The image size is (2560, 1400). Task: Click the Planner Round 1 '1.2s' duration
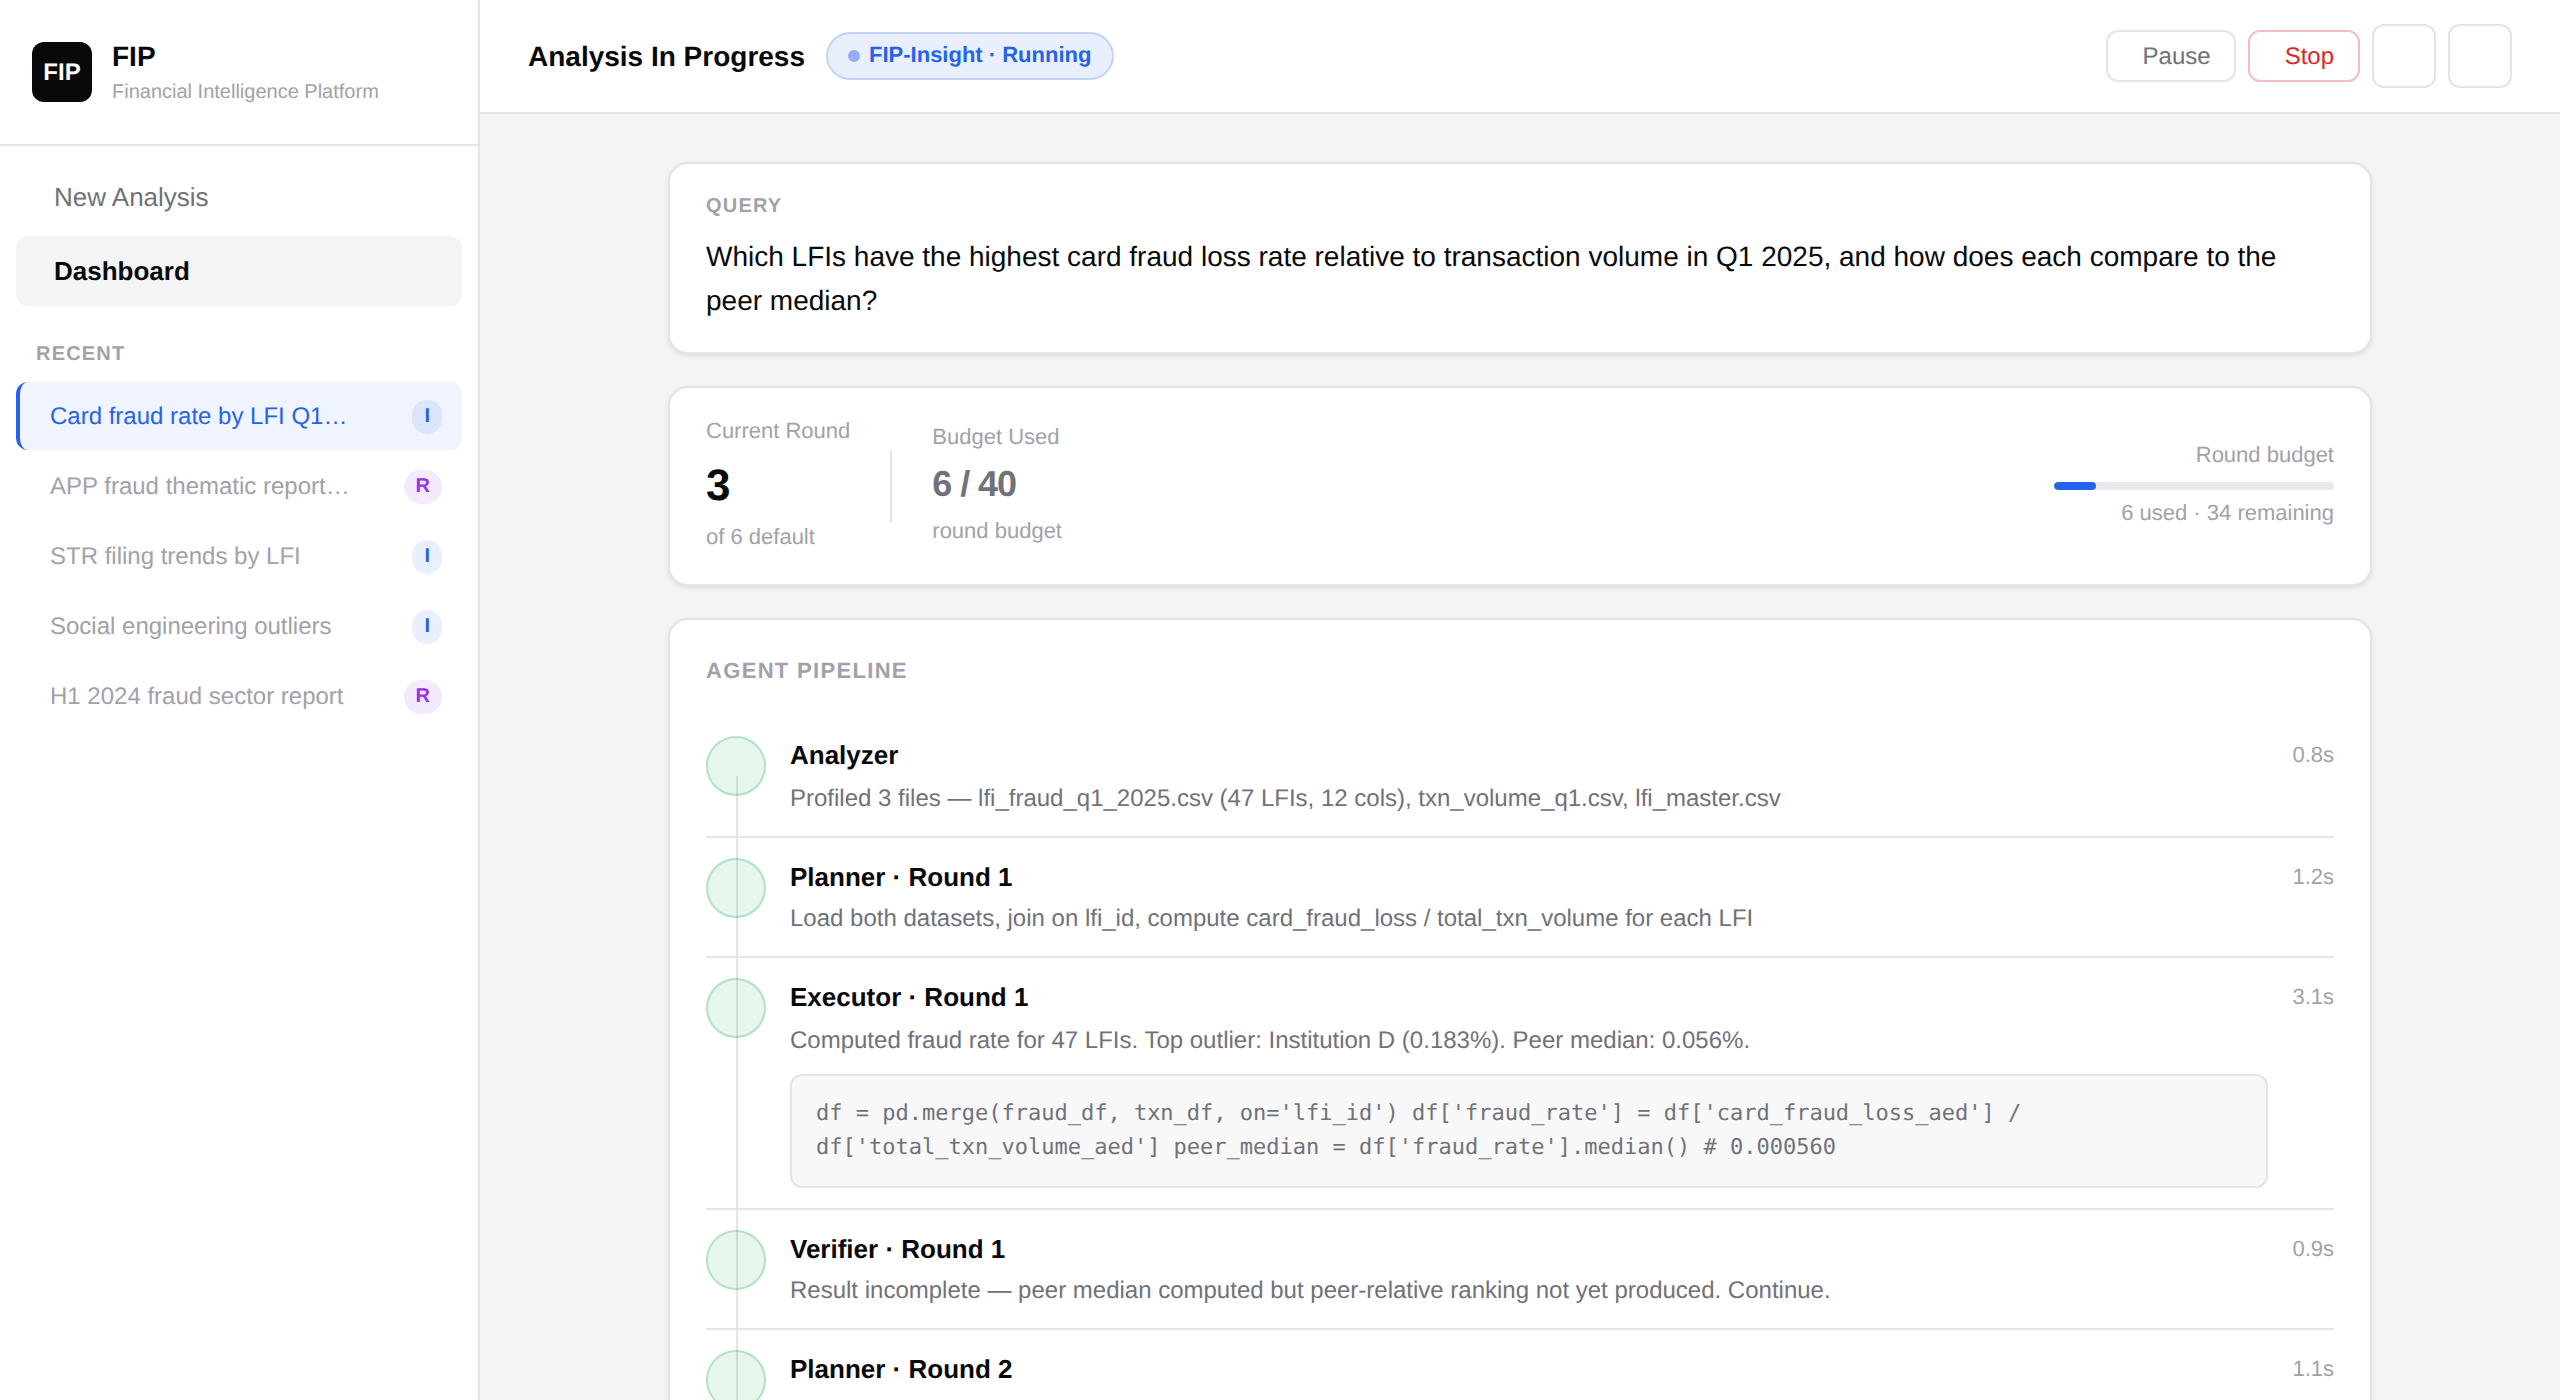click(2312, 877)
